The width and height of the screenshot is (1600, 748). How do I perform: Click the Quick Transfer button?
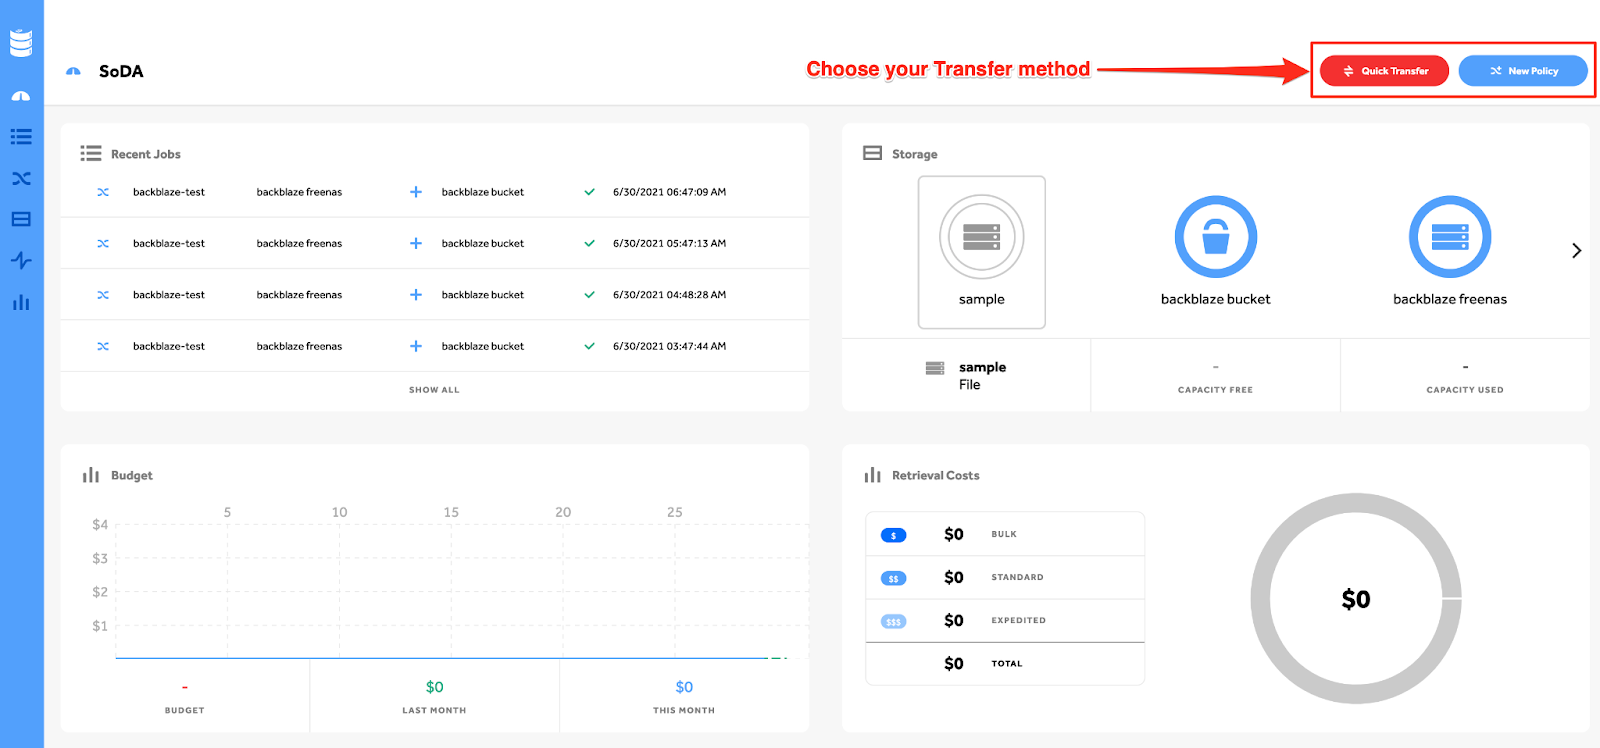pyautogui.click(x=1384, y=71)
